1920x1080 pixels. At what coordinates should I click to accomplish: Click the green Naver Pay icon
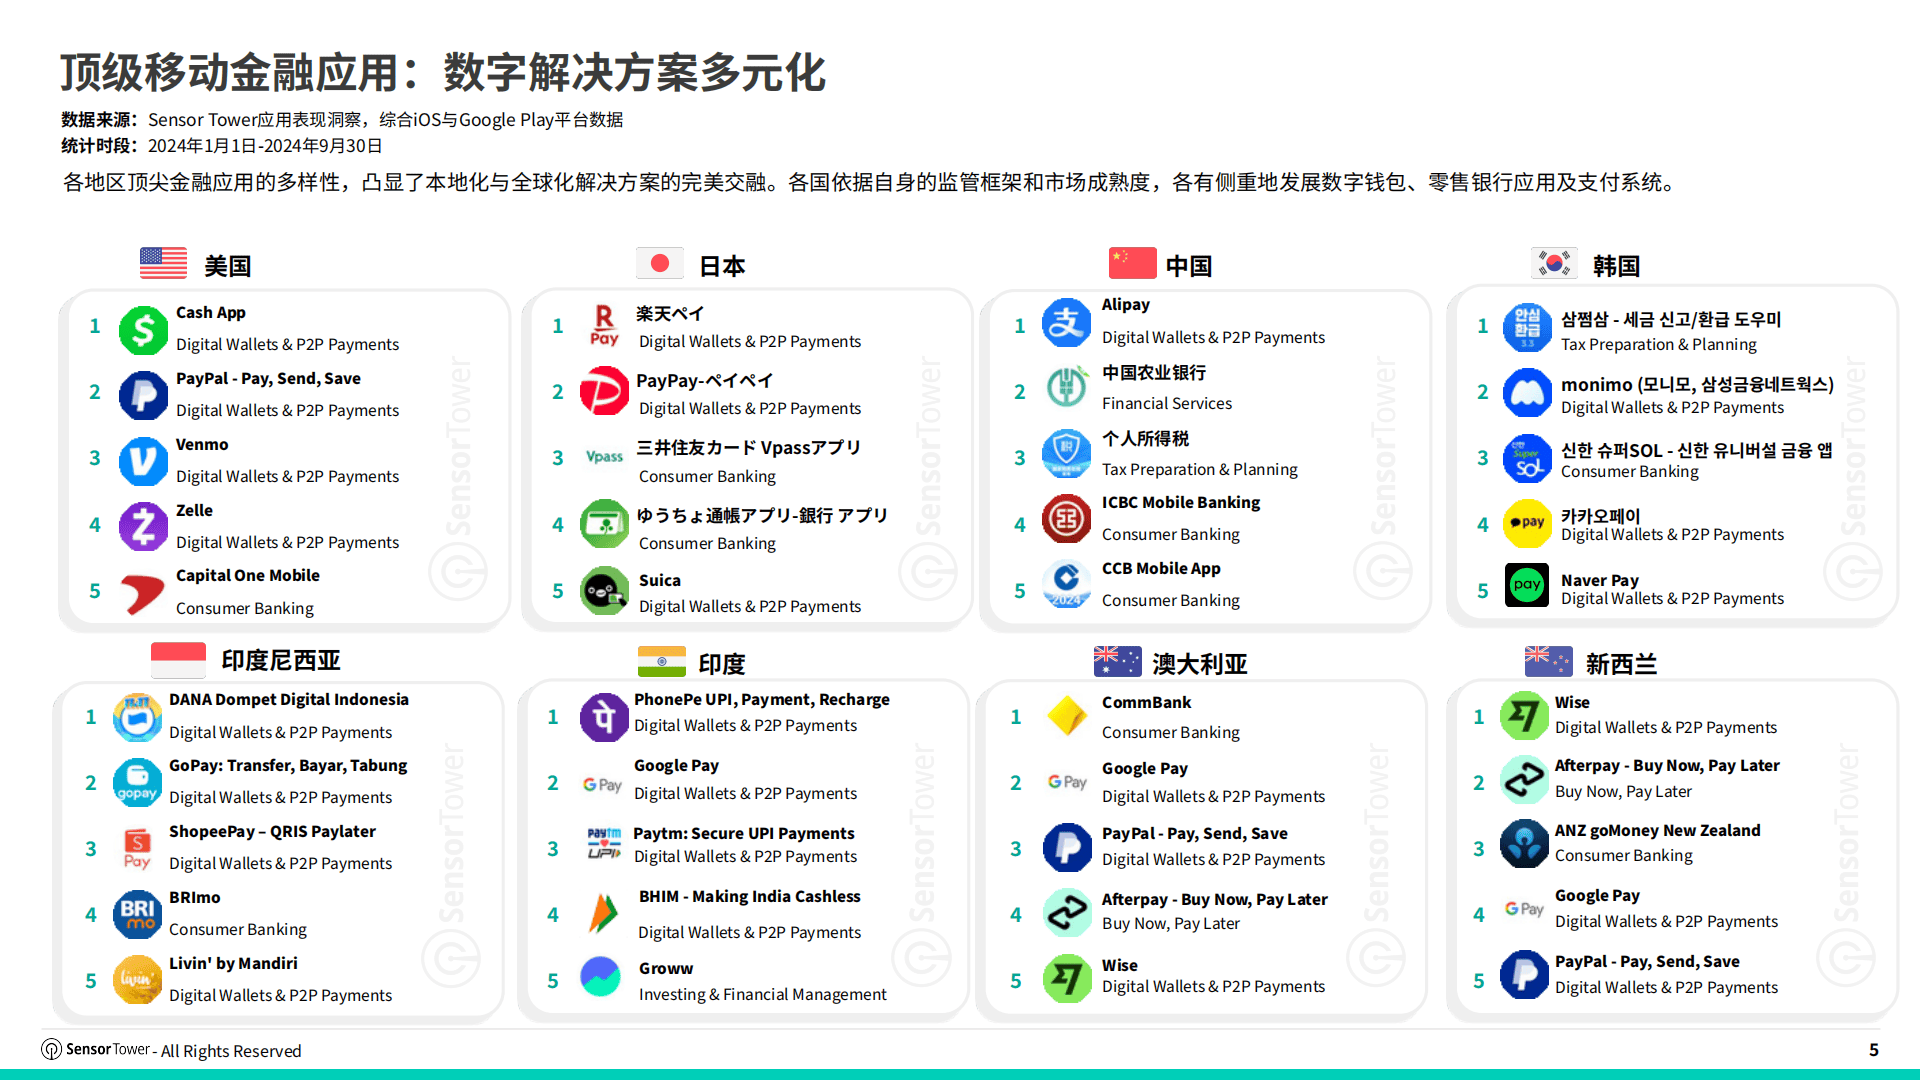point(1527,586)
